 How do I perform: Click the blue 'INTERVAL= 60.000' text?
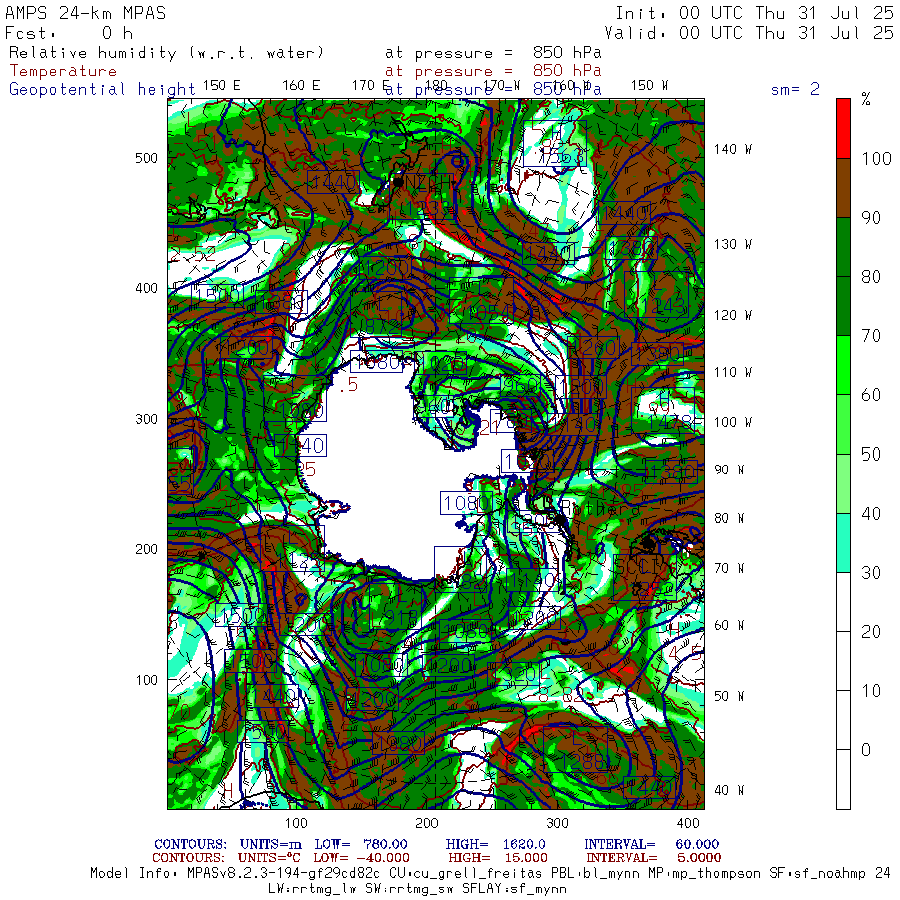click(x=651, y=844)
